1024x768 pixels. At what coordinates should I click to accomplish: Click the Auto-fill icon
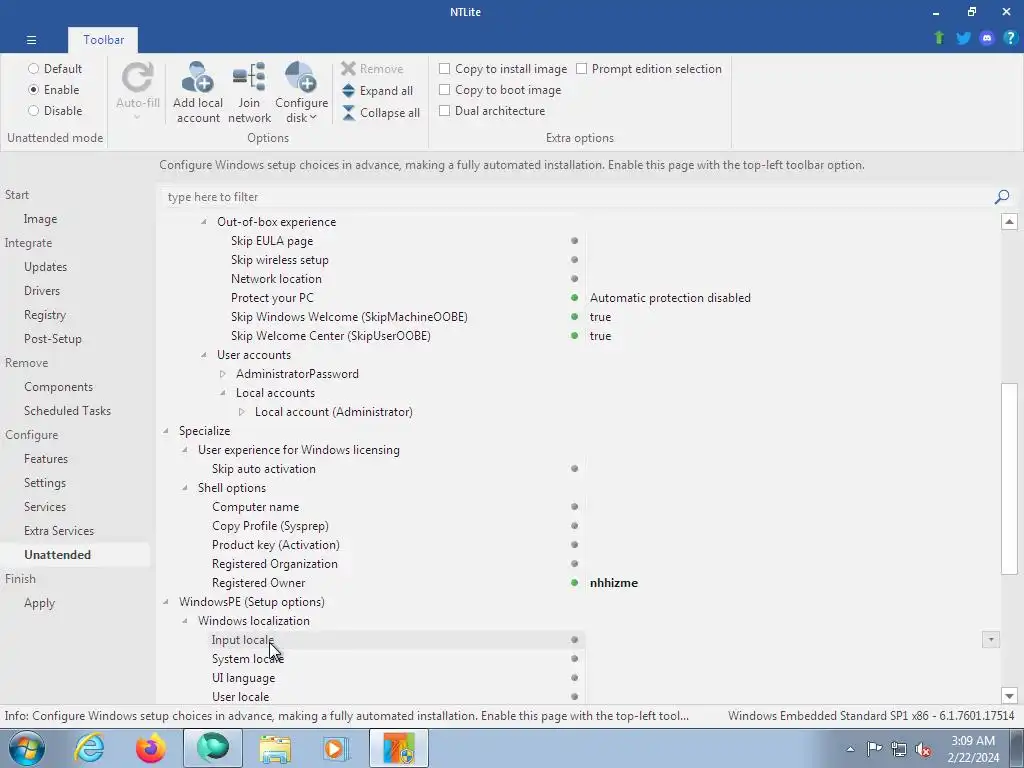click(138, 78)
